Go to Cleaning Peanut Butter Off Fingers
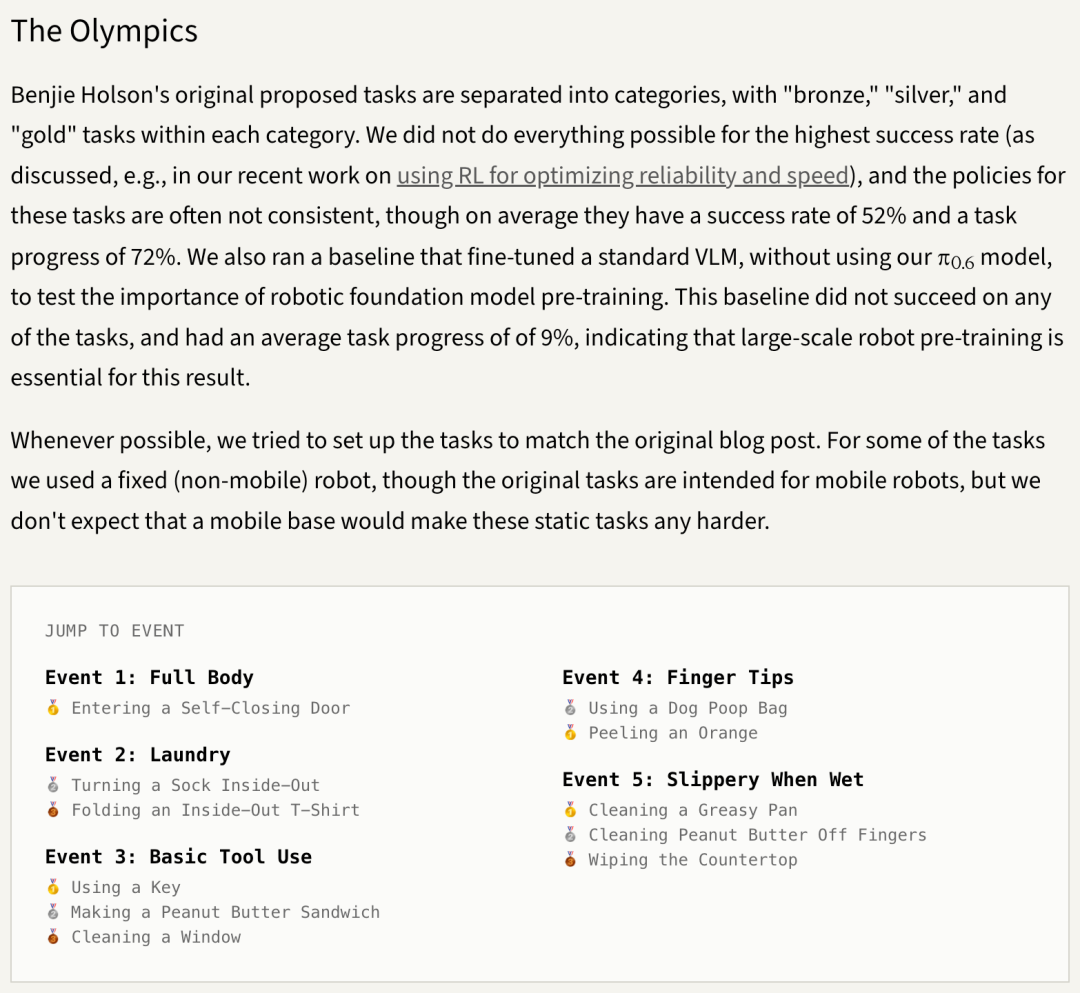The image size is (1080, 993). pos(758,835)
